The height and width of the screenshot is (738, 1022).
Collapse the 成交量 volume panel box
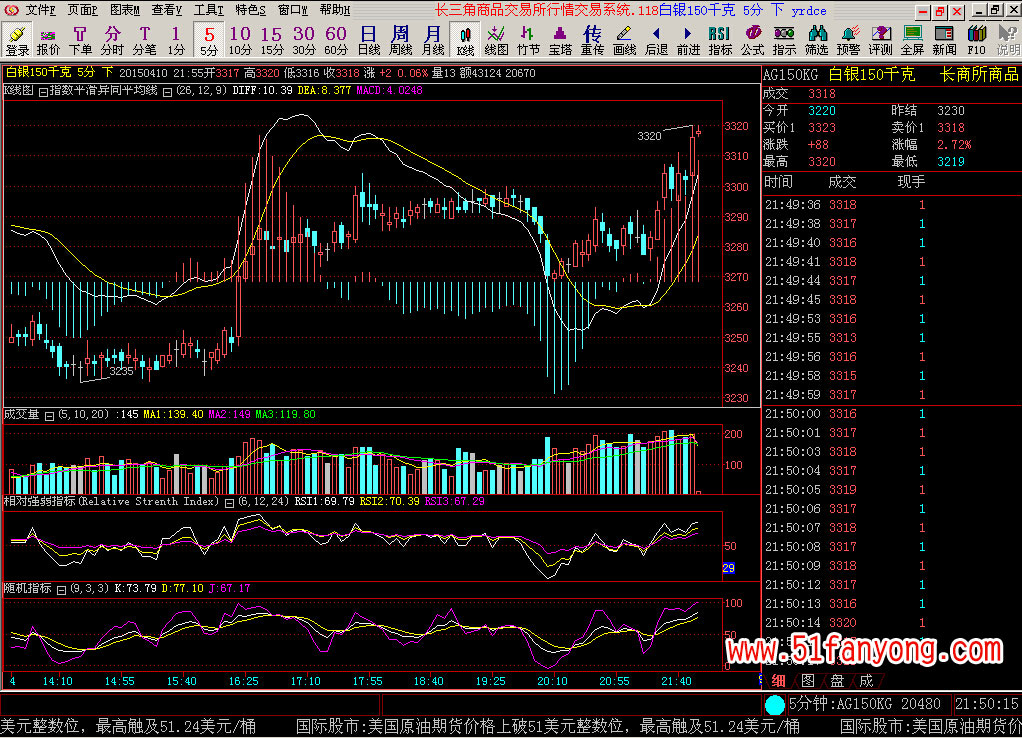tap(50, 414)
